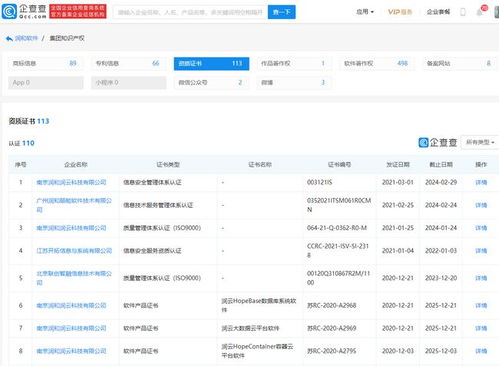
Task: Click the 截止日期 column header
Action: (441, 164)
